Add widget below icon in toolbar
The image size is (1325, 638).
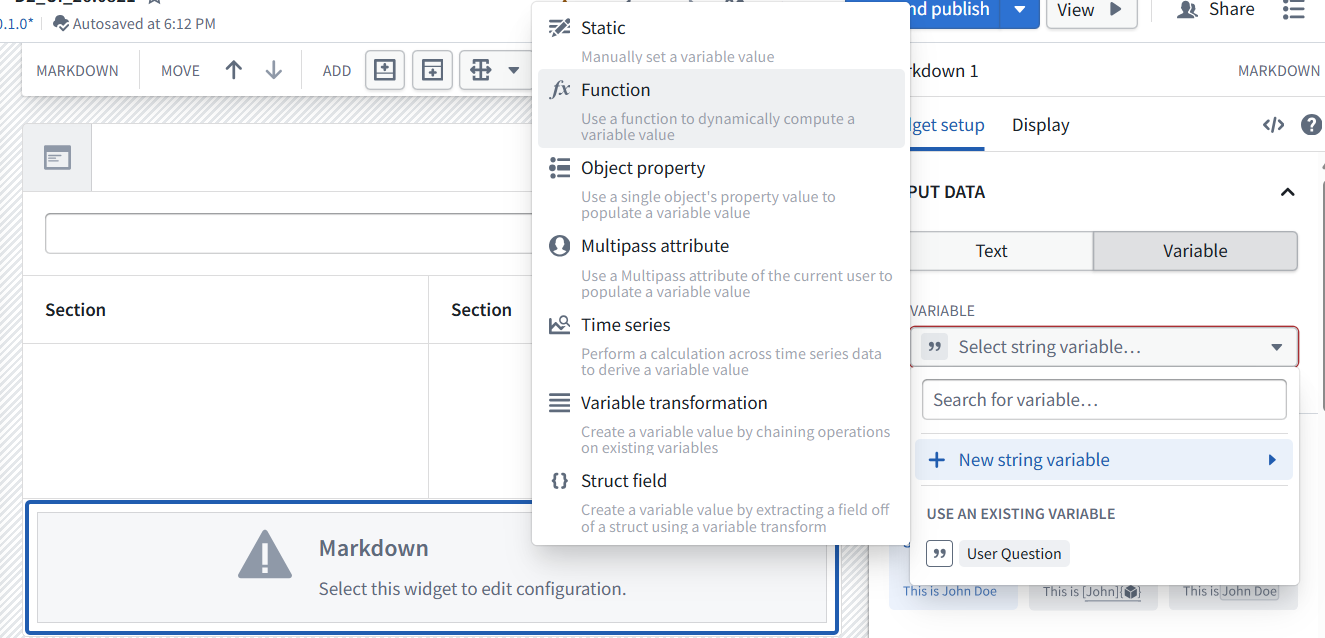pyautogui.click(x=432, y=70)
